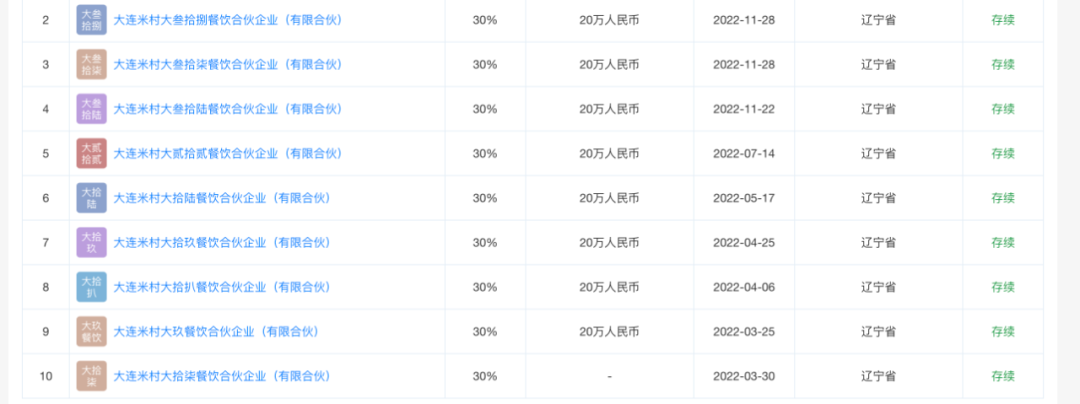This screenshot has width=1080, height=404.
Task: Click the 大玖餐饮 logo icon
Action: tap(92, 332)
